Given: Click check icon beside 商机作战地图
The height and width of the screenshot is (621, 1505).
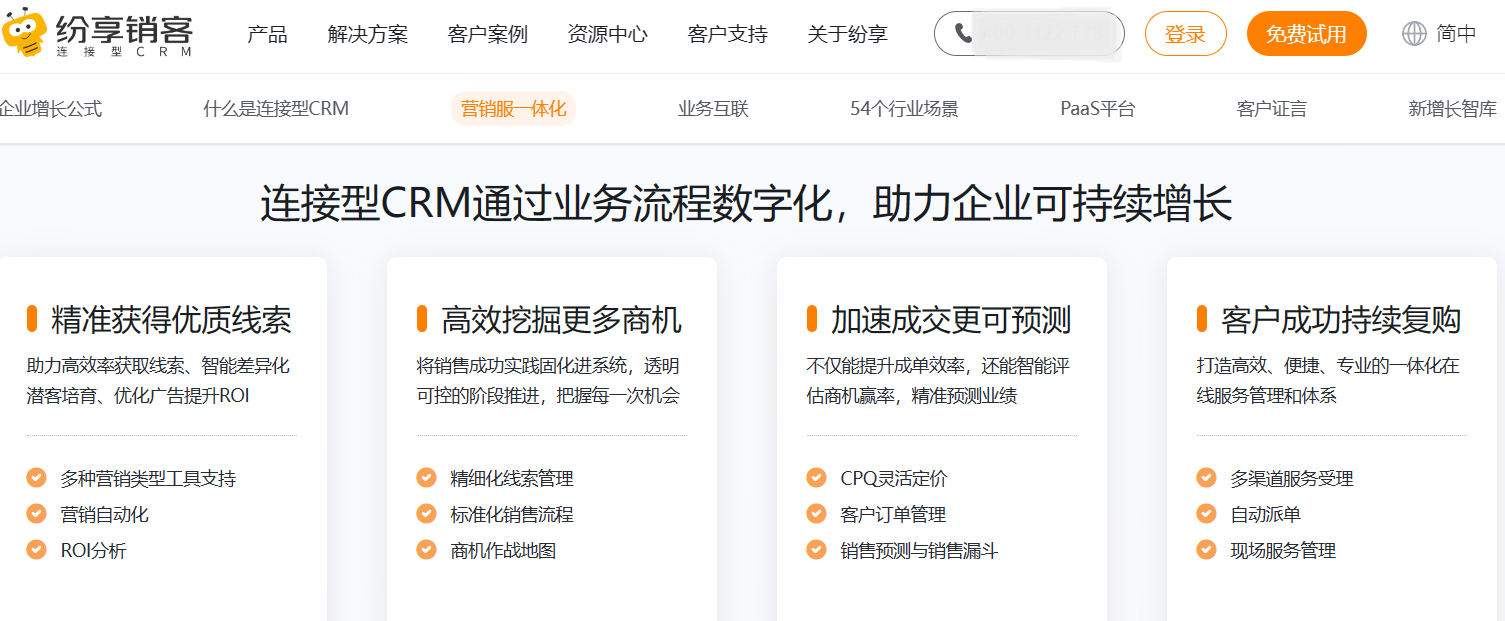Looking at the screenshot, I should click(x=427, y=550).
